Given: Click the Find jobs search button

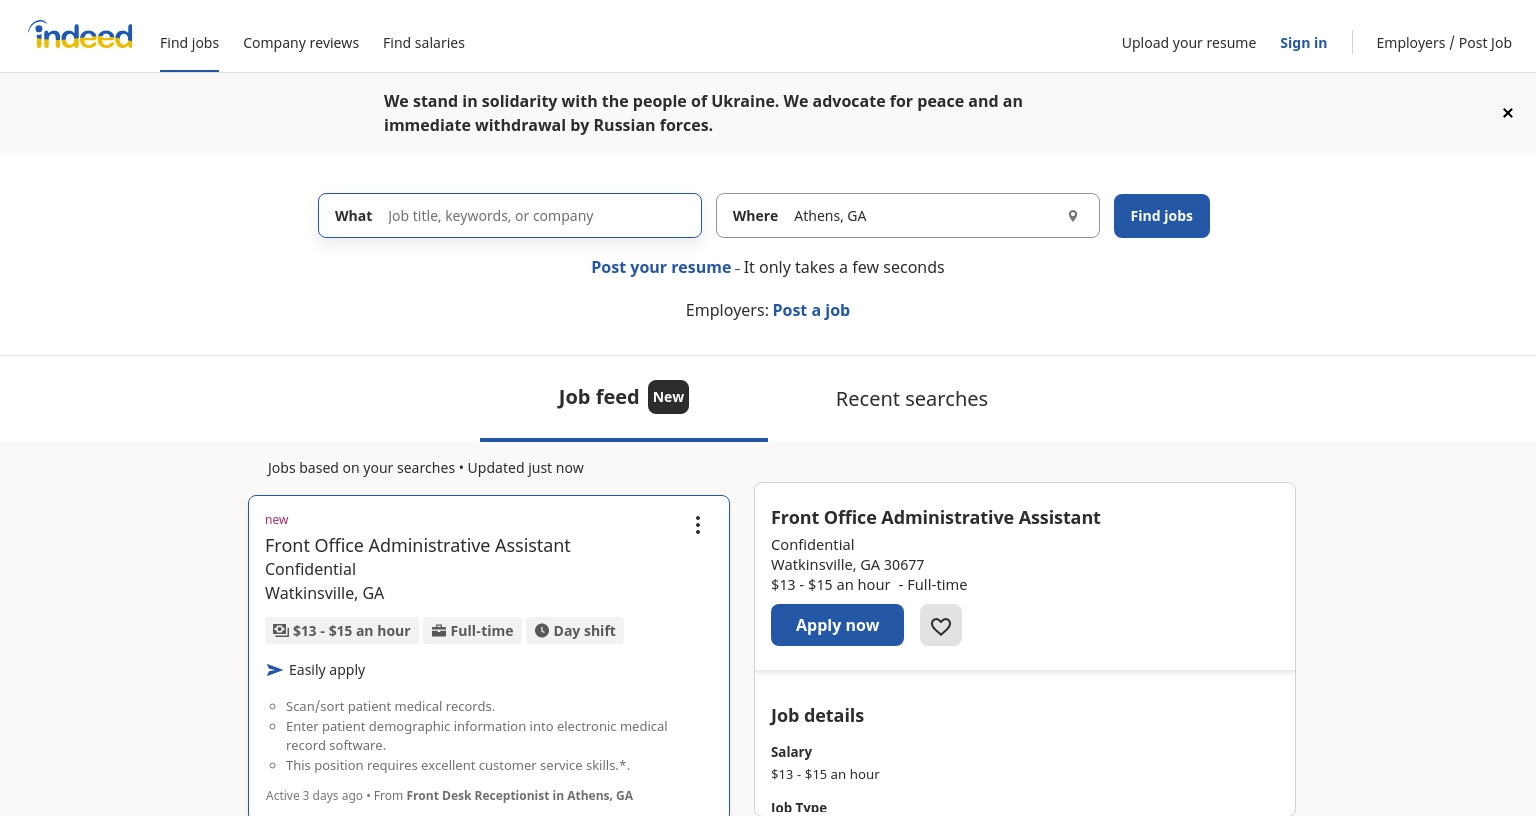Looking at the screenshot, I should pos(1162,216).
